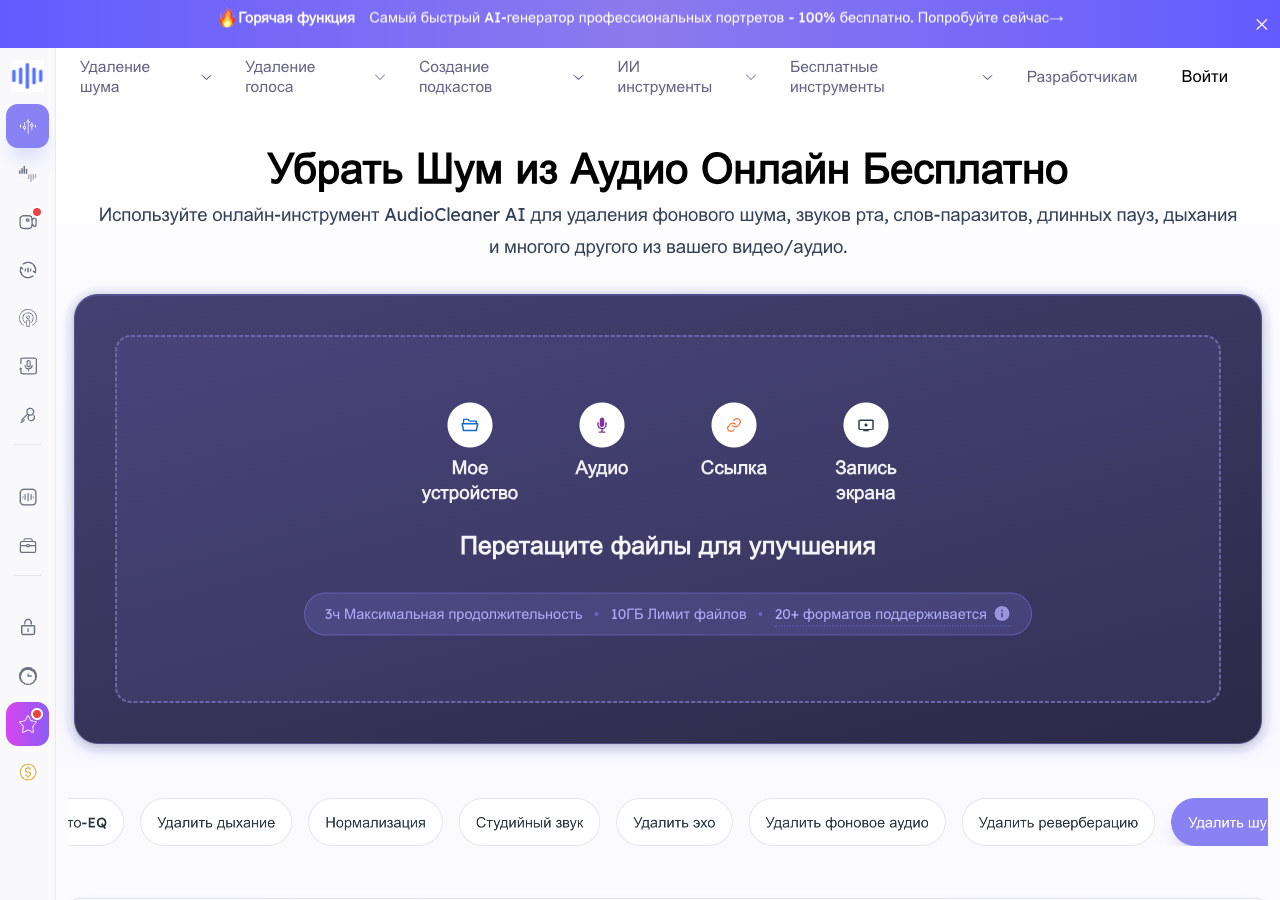This screenshot has height=900, width=1280.
Task: Click the circular waveform sidebar icon
Action: click(28, 270)
